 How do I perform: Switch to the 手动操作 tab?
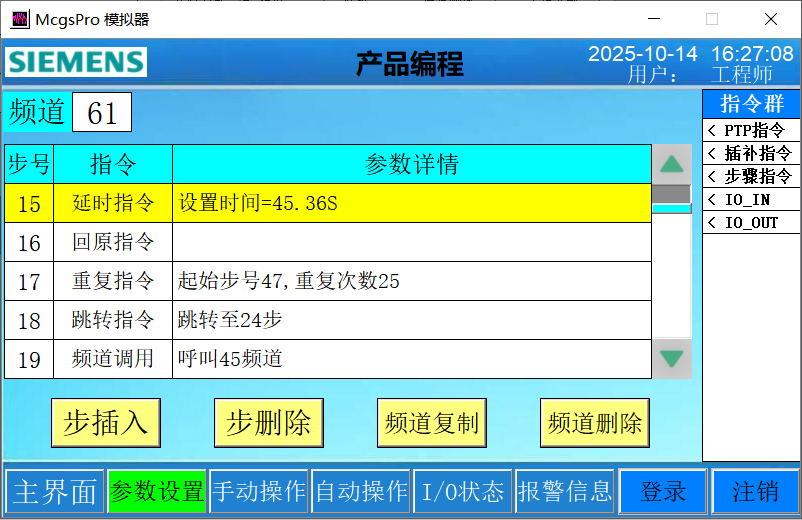[260, 492]
